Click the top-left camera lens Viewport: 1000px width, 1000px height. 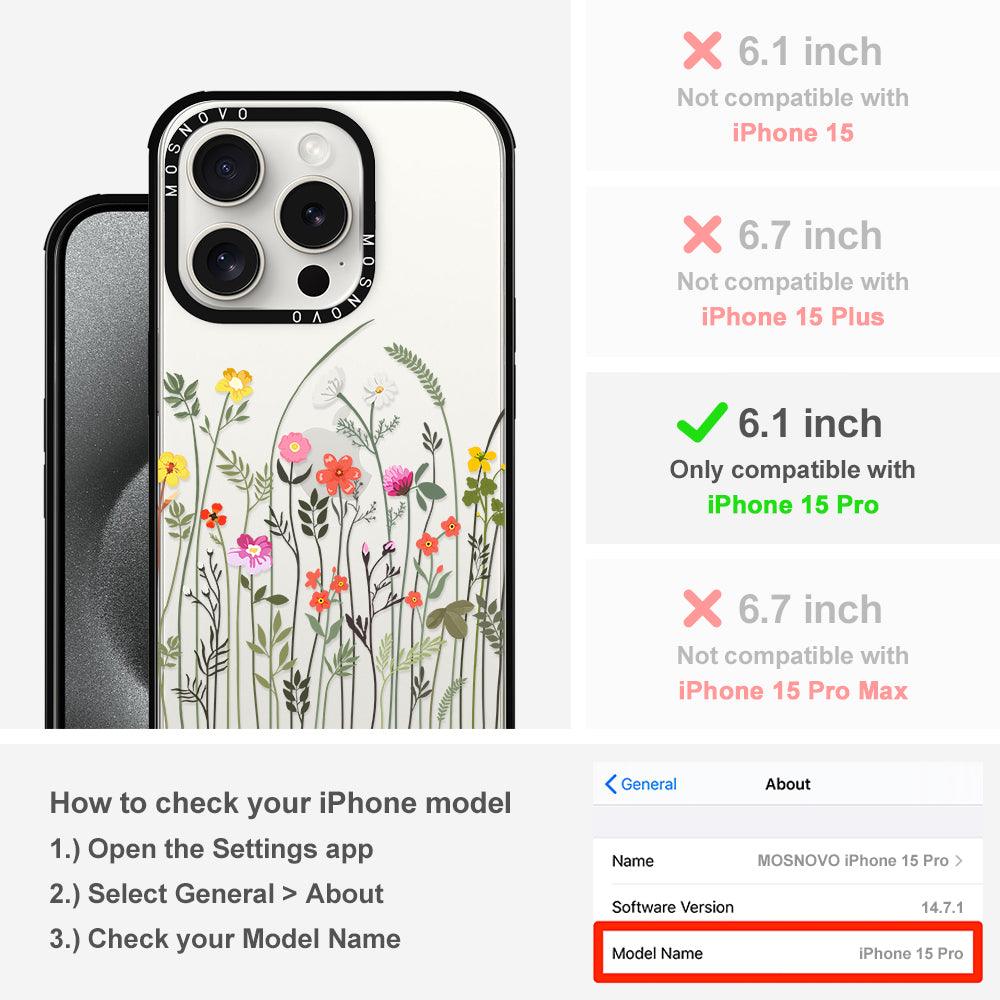(x=226, y=168)
